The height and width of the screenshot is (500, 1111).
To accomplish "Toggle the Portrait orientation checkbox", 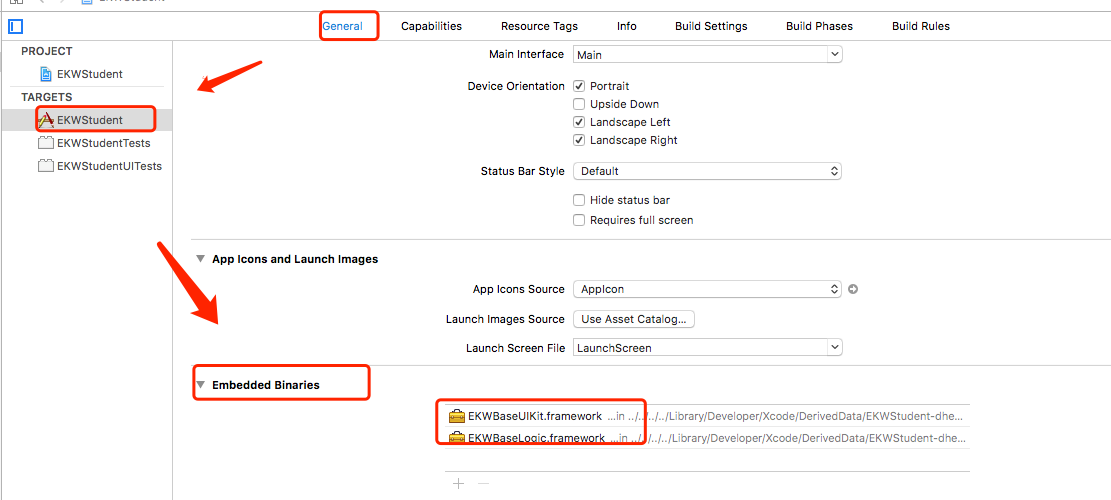I will click(579, 86).
